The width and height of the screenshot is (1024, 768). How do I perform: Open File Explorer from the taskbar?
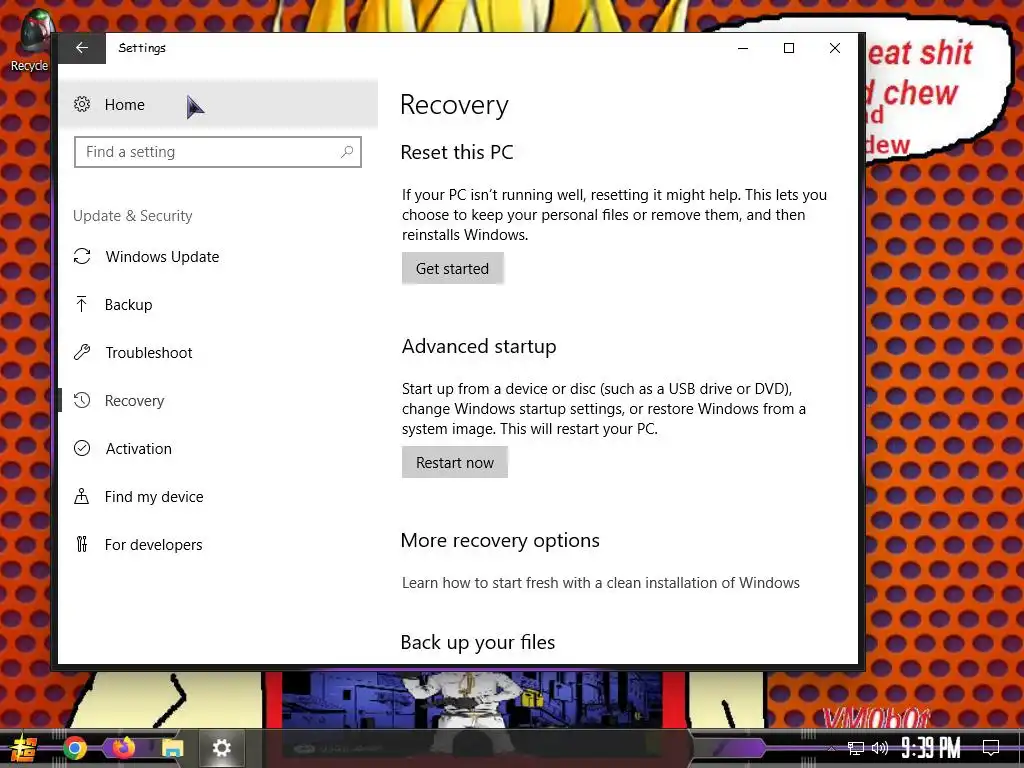pos(172,748)
